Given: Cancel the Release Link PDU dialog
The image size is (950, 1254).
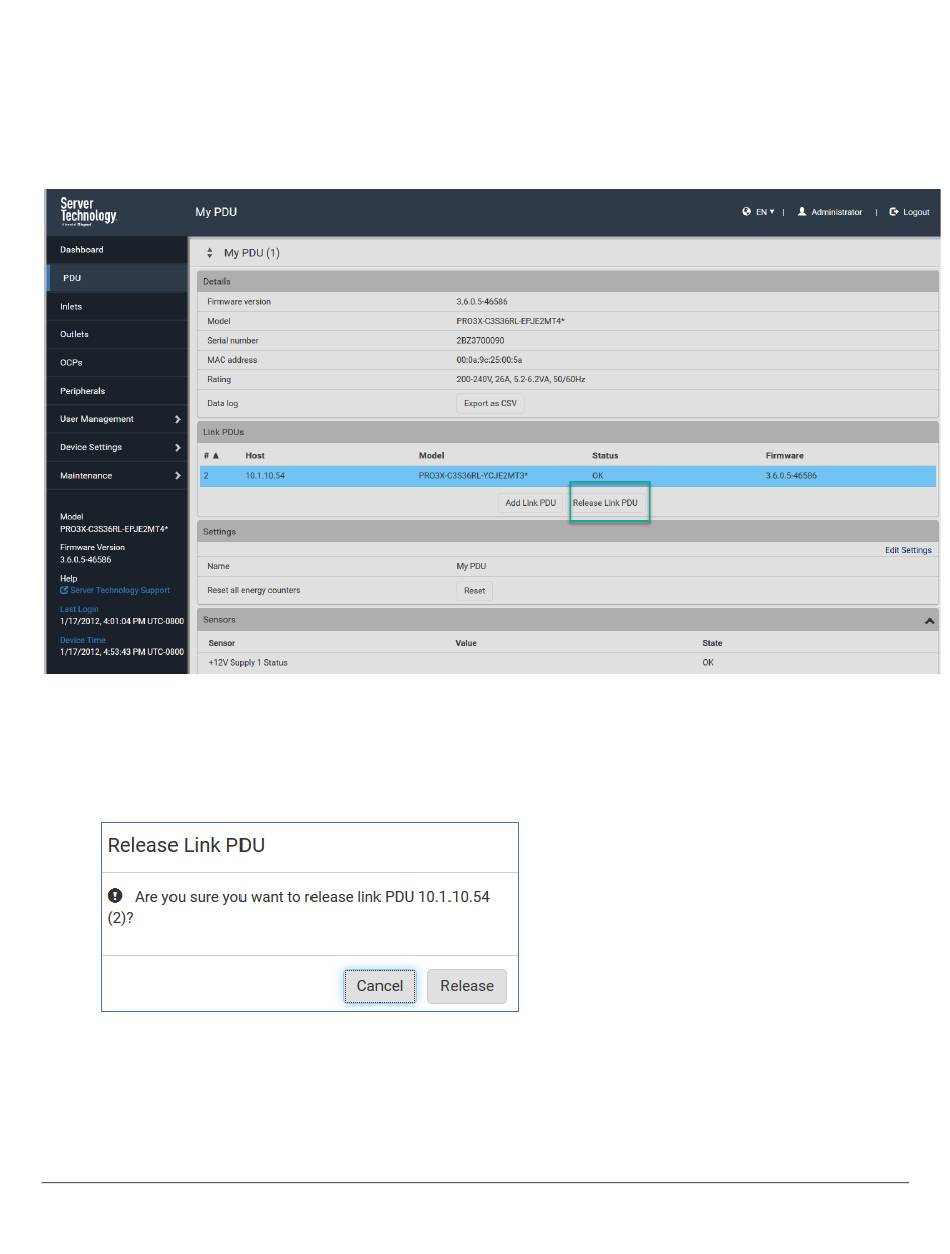Looking at the screenshot, I should (380, 986).
